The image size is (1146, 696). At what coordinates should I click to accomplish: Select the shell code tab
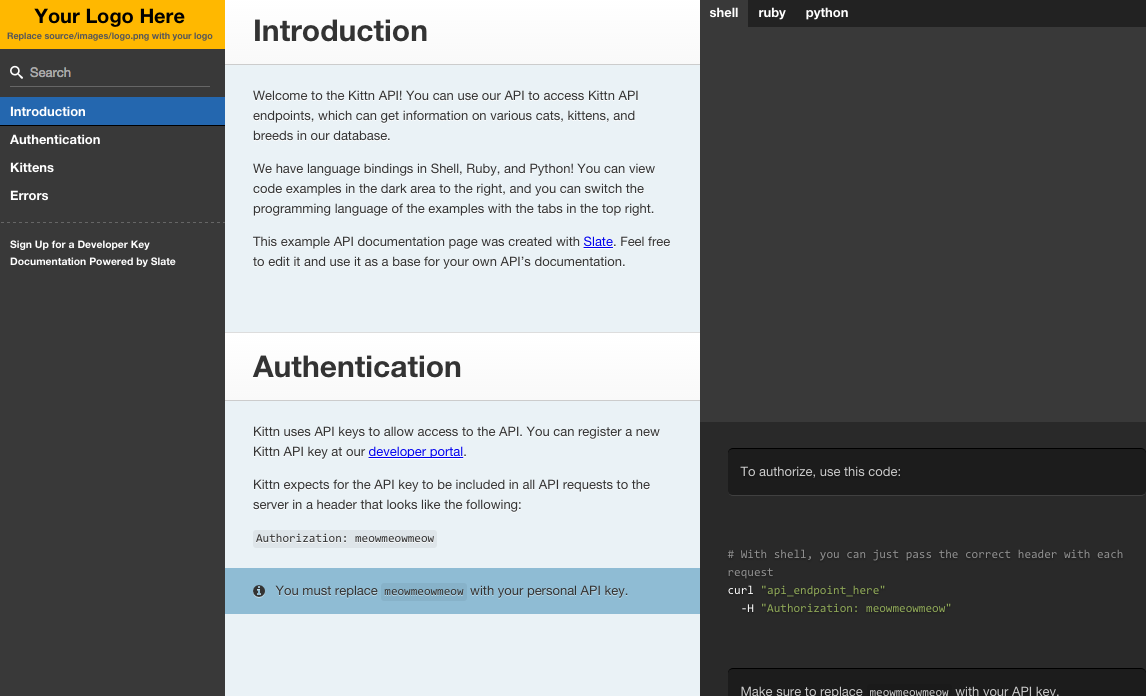[x=723, y=13]
